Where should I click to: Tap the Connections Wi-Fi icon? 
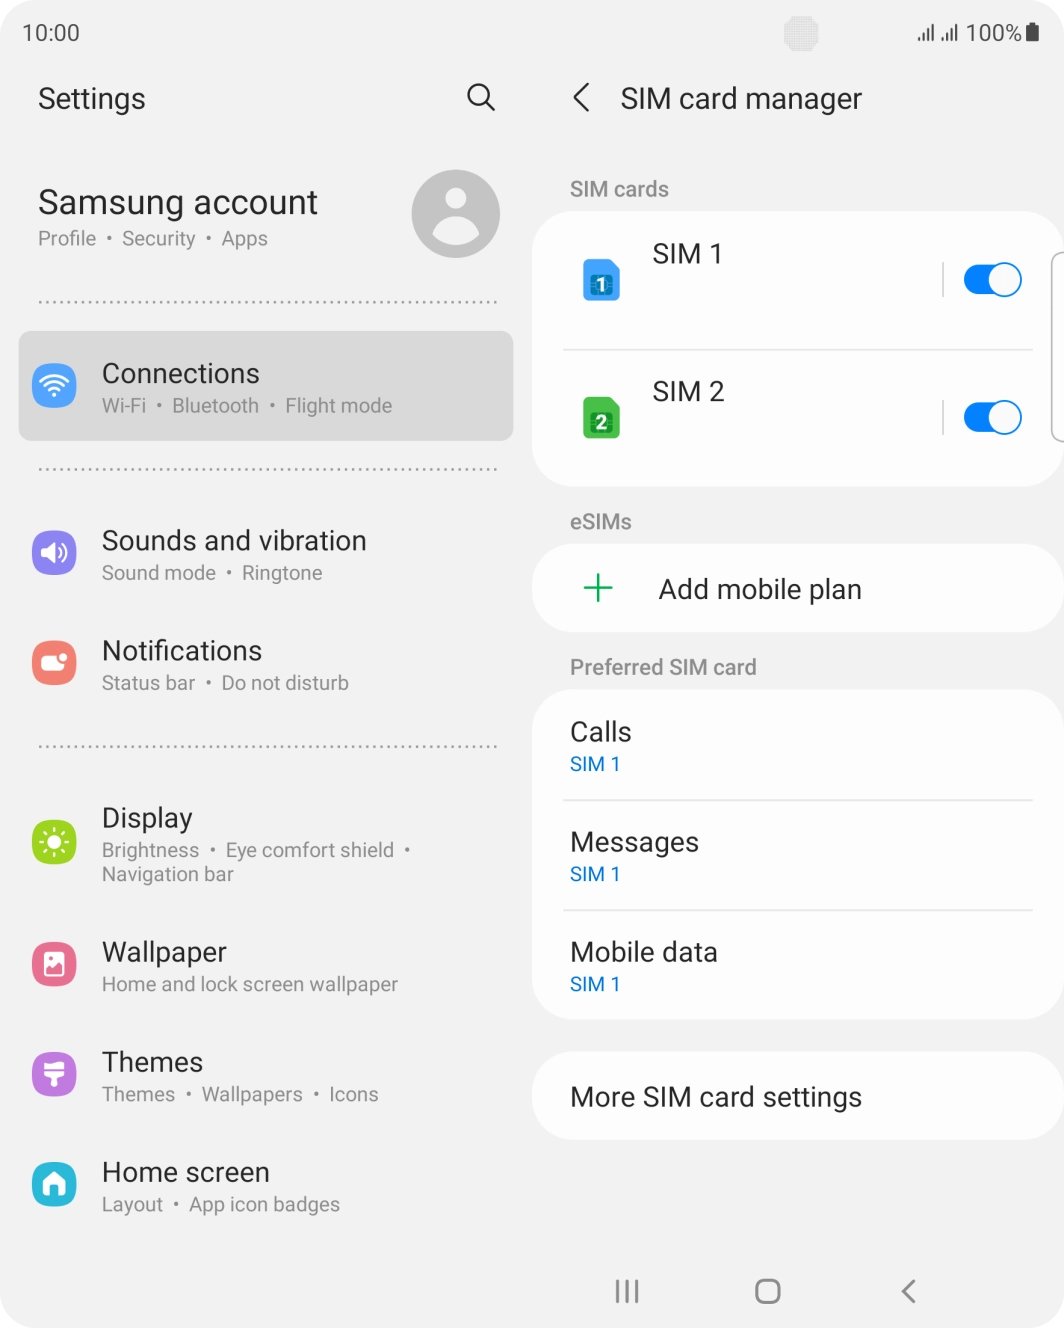pos(54,386)
